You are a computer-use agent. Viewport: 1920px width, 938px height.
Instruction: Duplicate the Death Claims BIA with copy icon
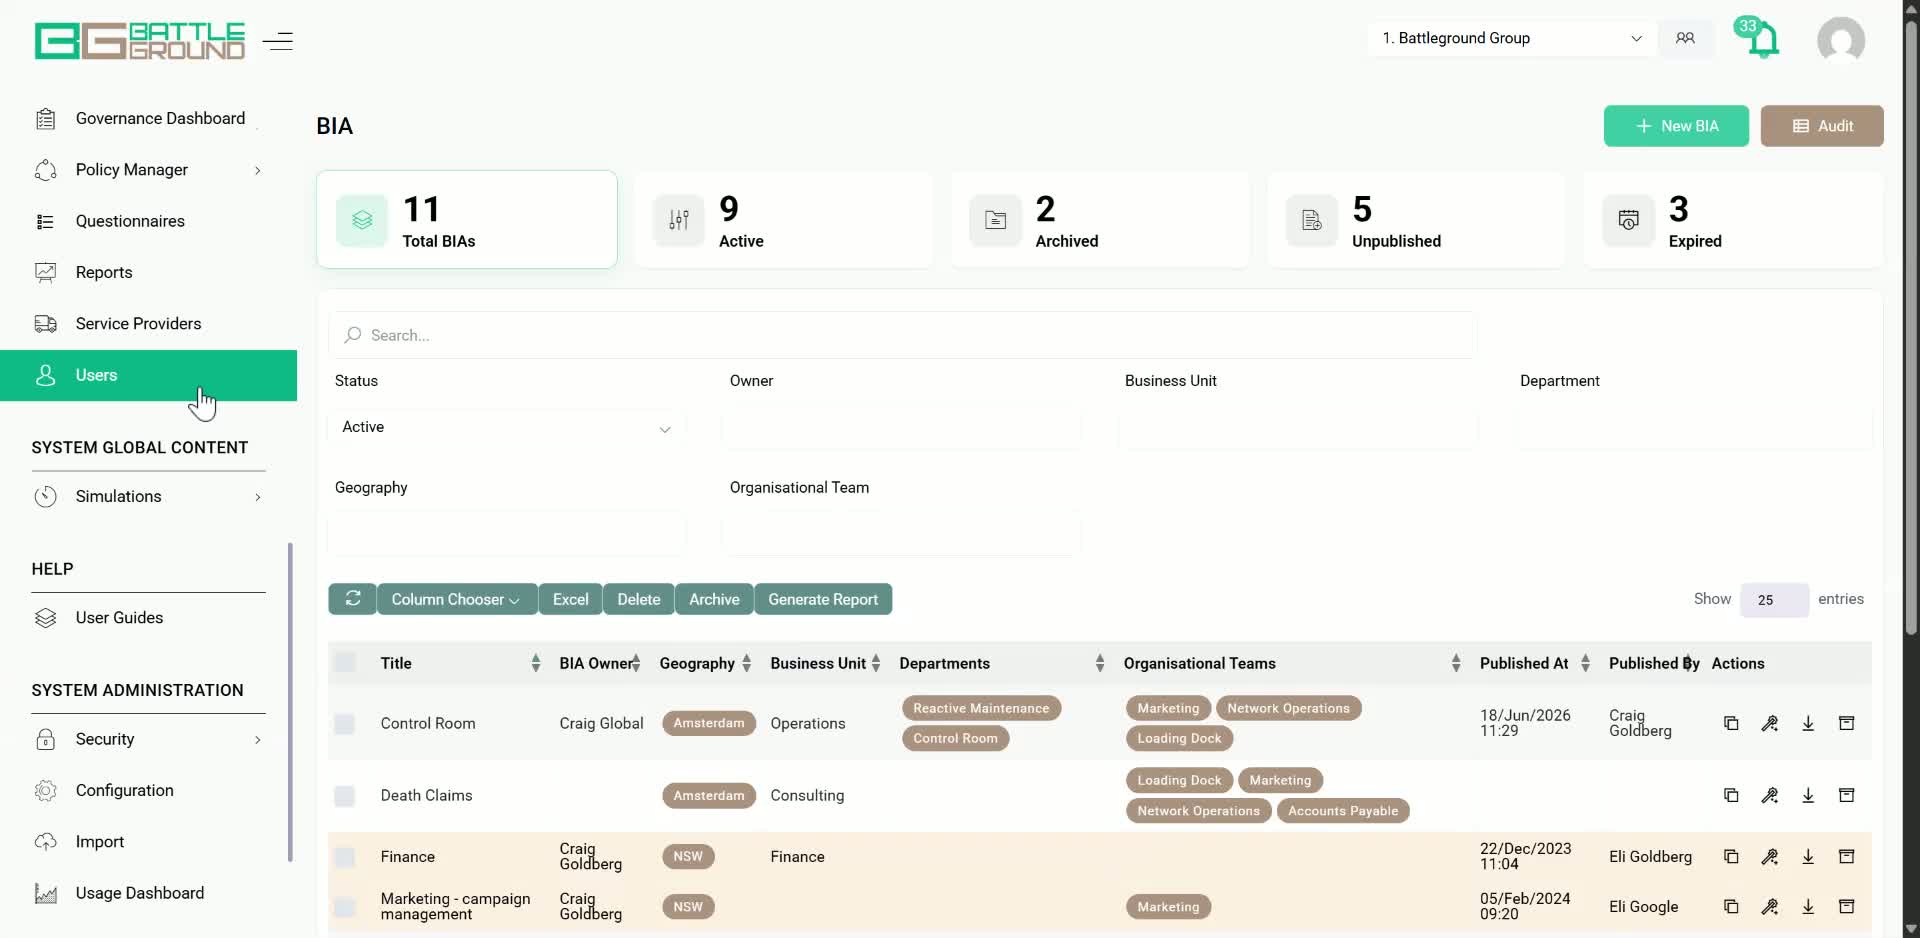[1731, 795]
